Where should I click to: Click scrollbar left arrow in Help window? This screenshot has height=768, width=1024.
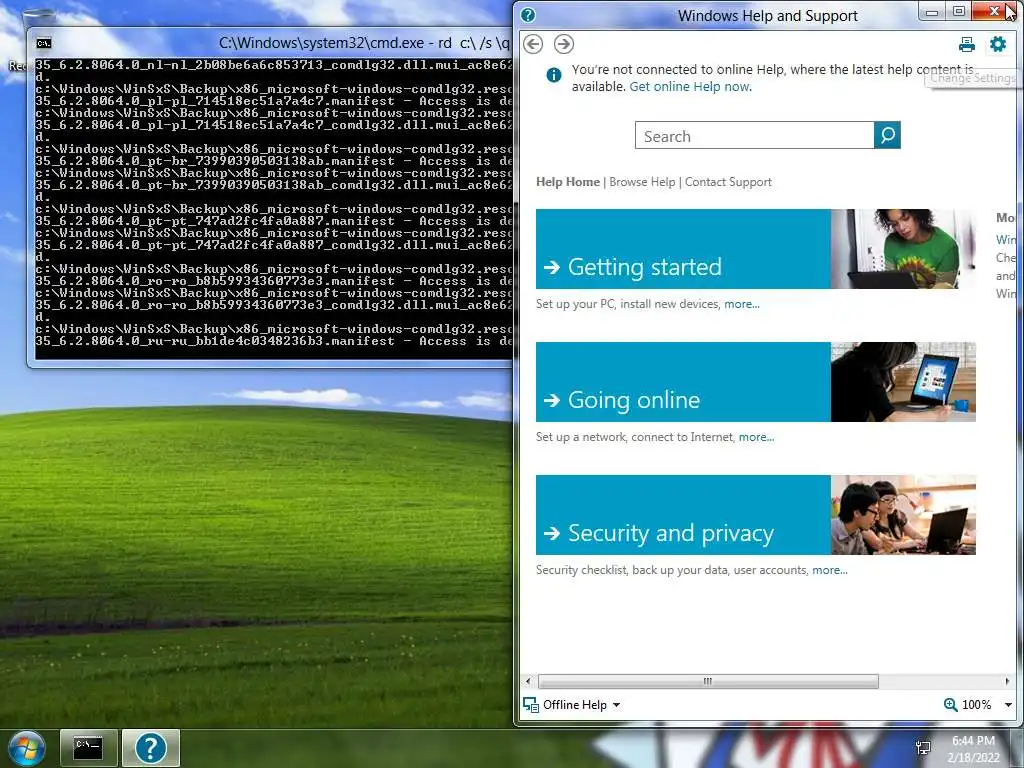click(528, 681)
